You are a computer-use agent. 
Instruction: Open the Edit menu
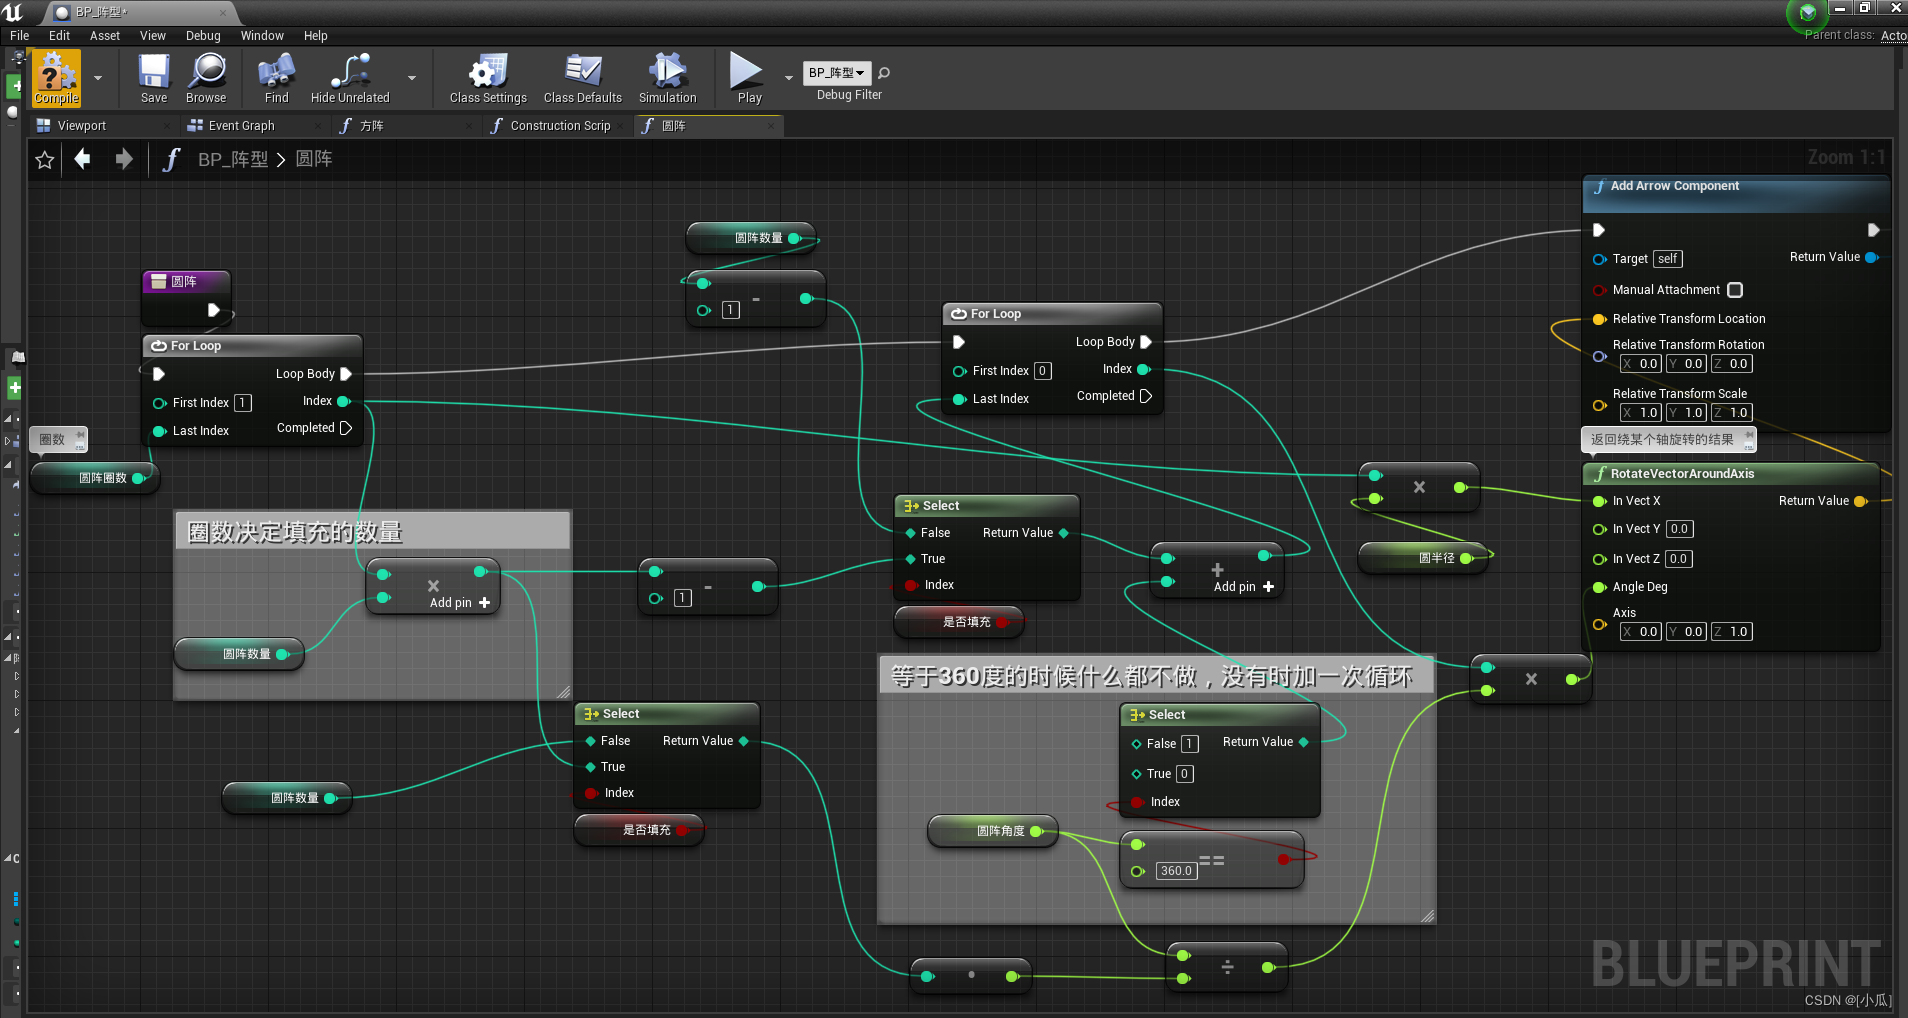click(x=60, y=36)
